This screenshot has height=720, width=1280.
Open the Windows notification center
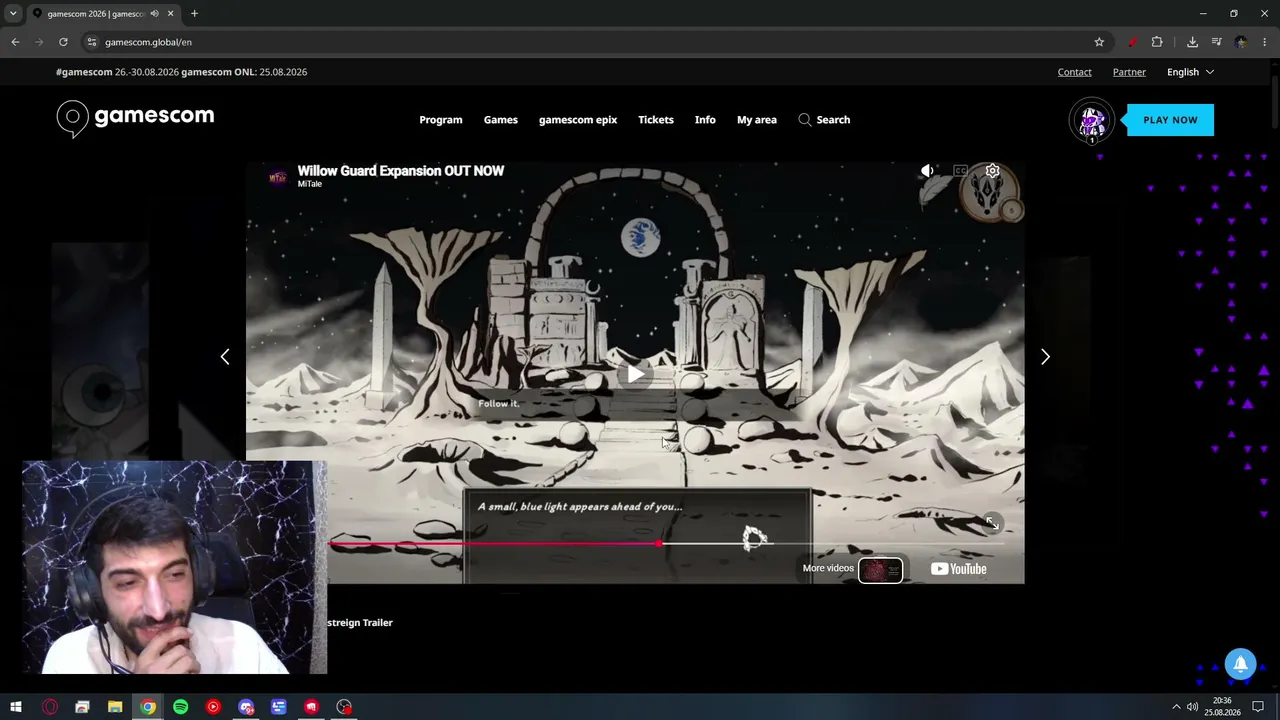click(1258, 707)
